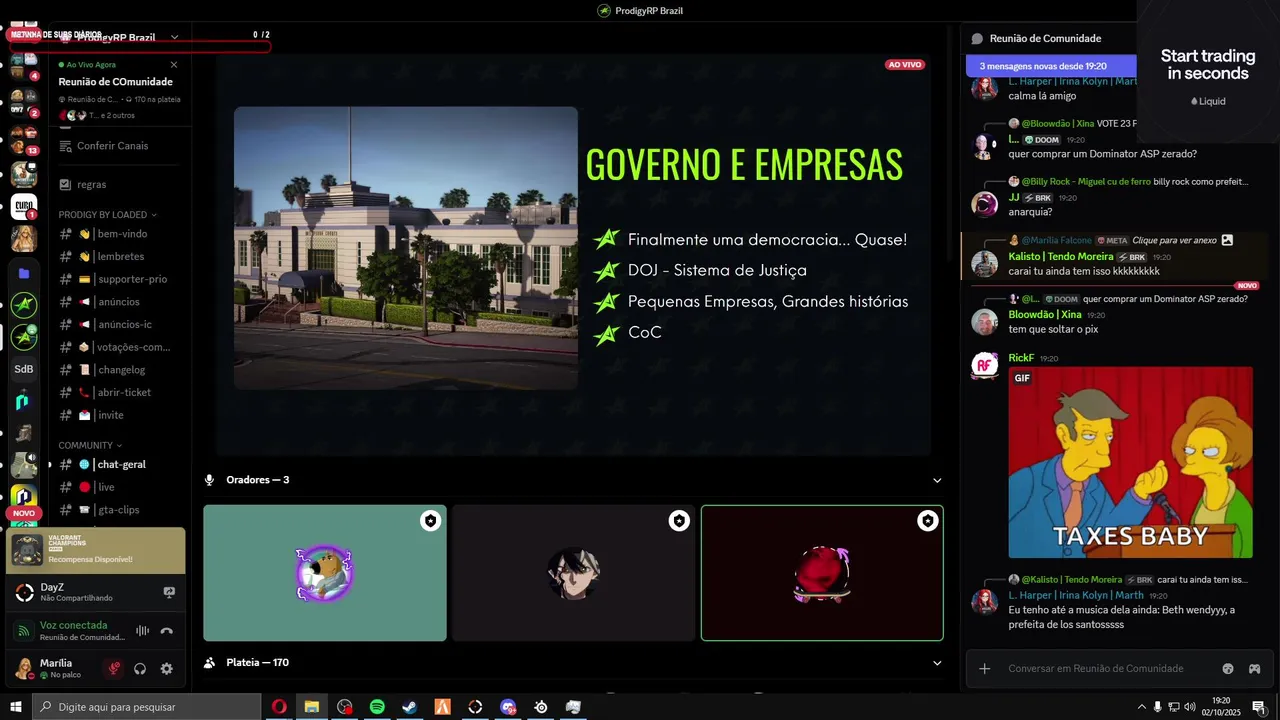
Task: Jump to 3 mensagens novas banner
Action: pyautogui.click(x=1051, y=66)
